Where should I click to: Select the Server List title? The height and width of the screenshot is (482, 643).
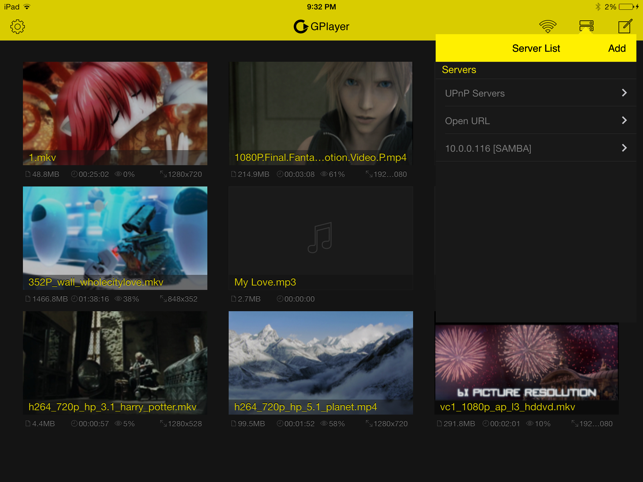tap(536, 48)
